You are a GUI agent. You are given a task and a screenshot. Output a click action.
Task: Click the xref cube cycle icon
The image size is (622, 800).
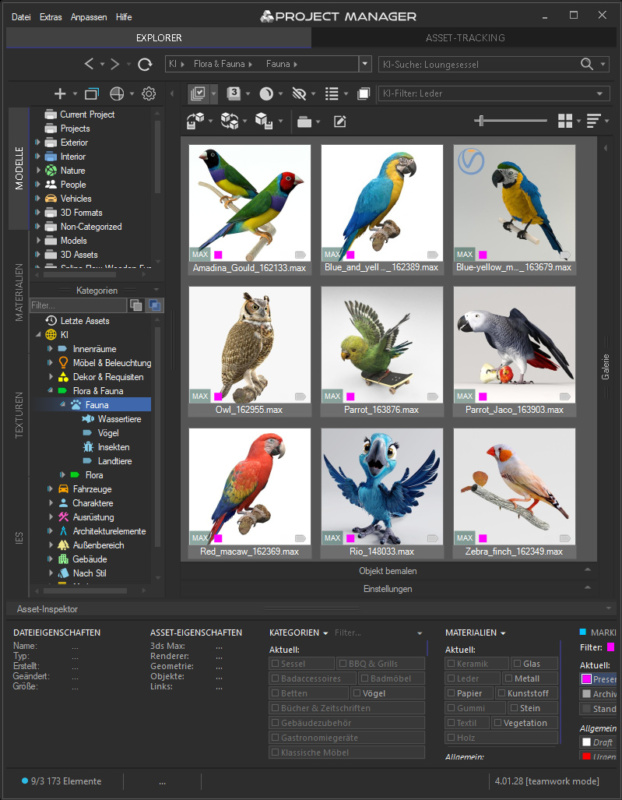point(230,121)
